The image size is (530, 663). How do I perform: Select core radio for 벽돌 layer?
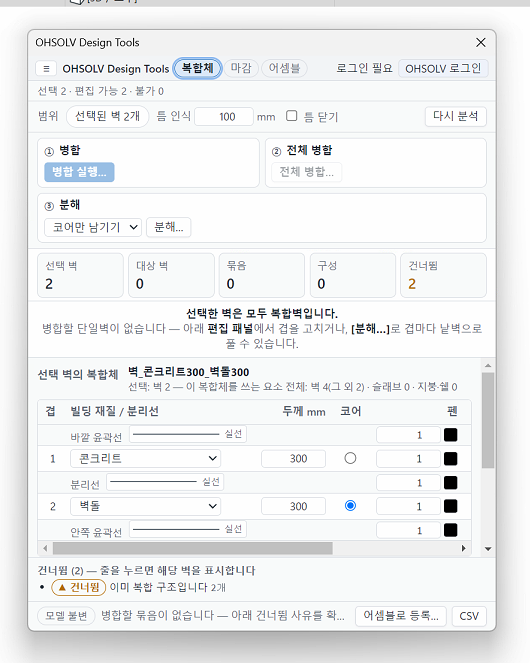coord(350,506)
